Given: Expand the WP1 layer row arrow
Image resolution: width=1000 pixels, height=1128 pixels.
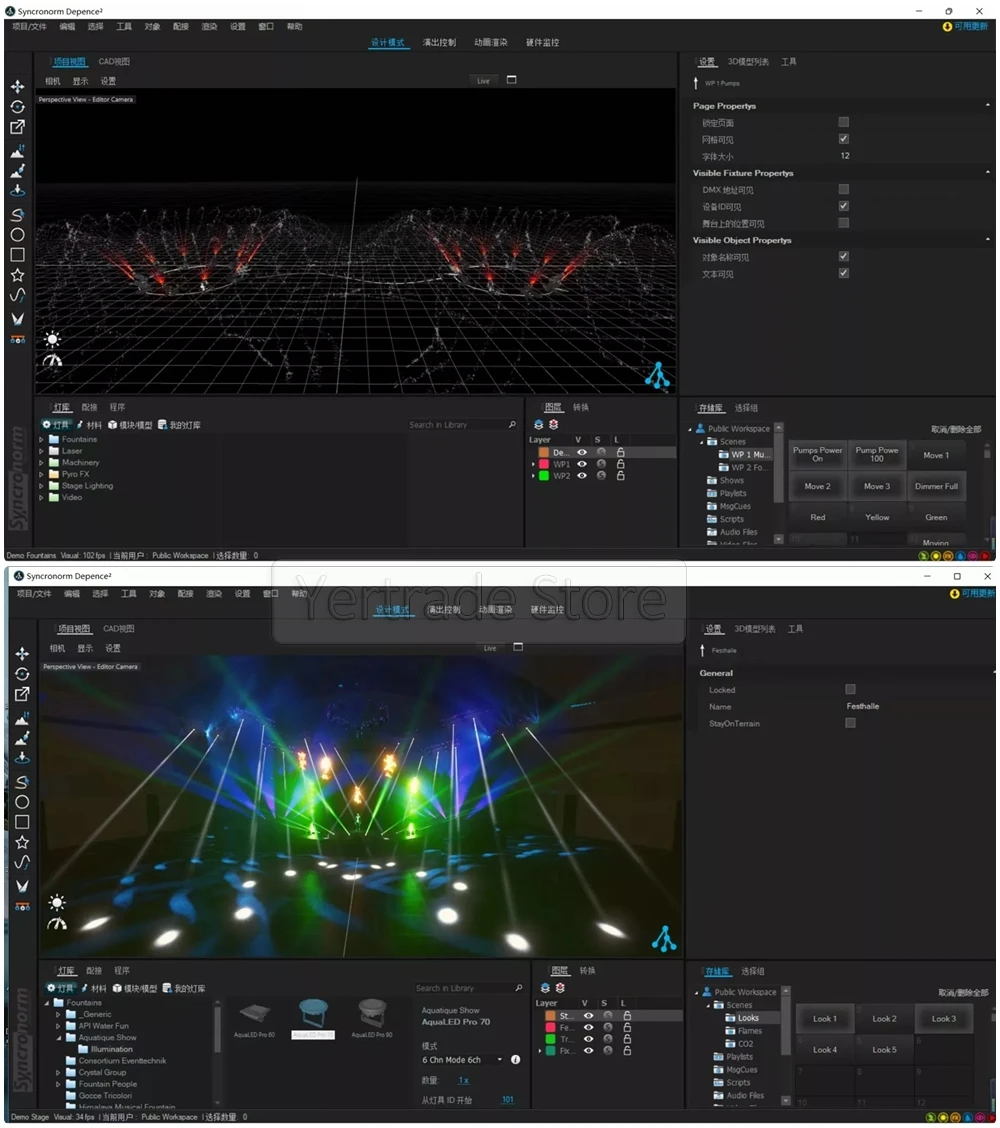Looking at the screenshot, I should tap(533, 465).
